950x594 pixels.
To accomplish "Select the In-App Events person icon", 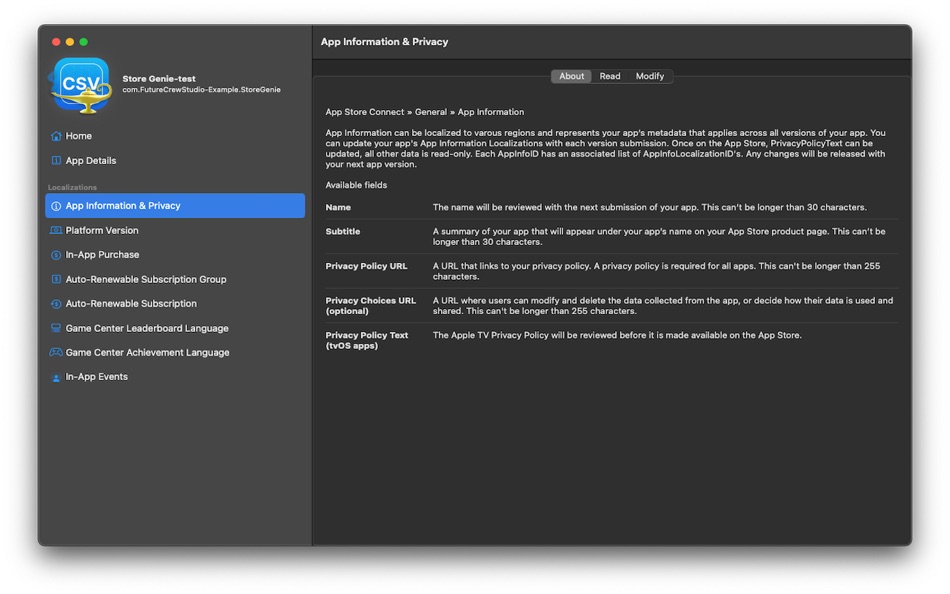I will (x=56, y=377).
